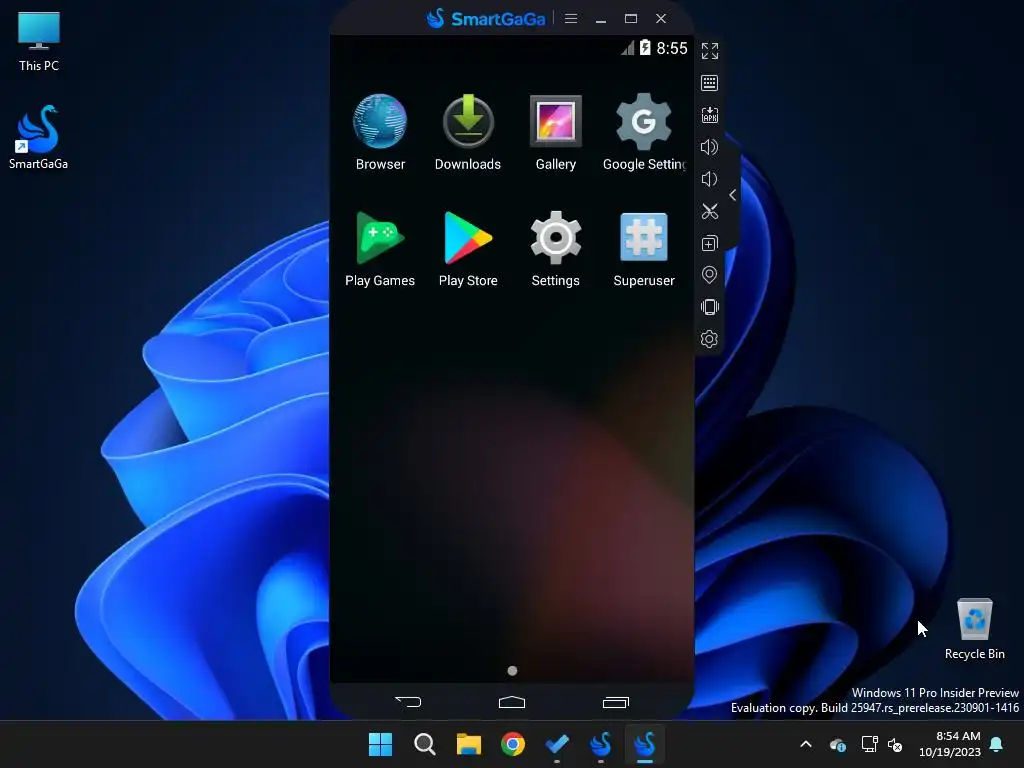The image size is (1024, 768).
Task: Open the notifications bell
Action: coord(997,744)
